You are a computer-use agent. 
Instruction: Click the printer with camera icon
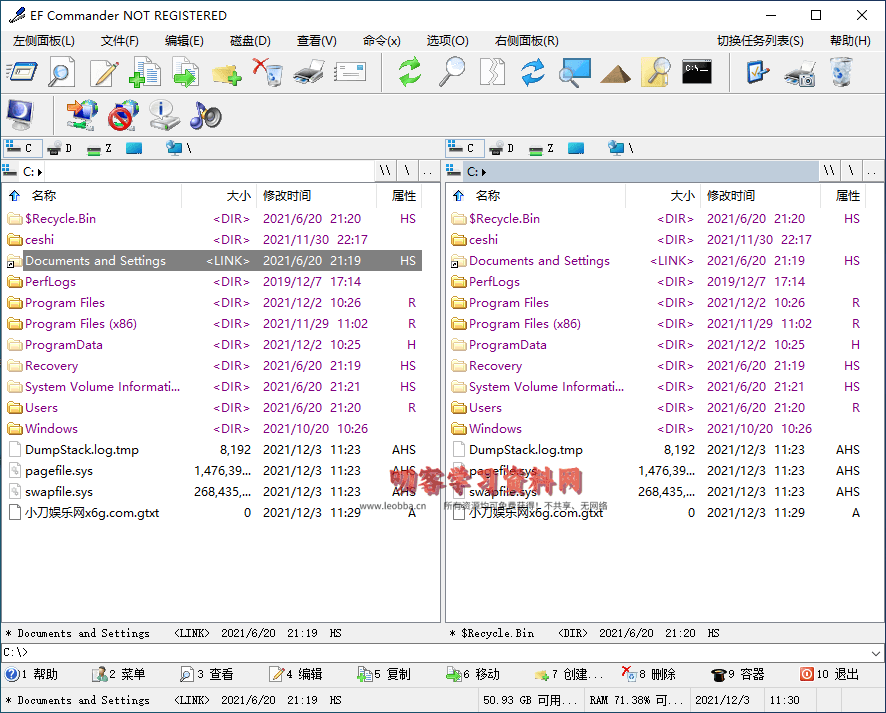800,73
